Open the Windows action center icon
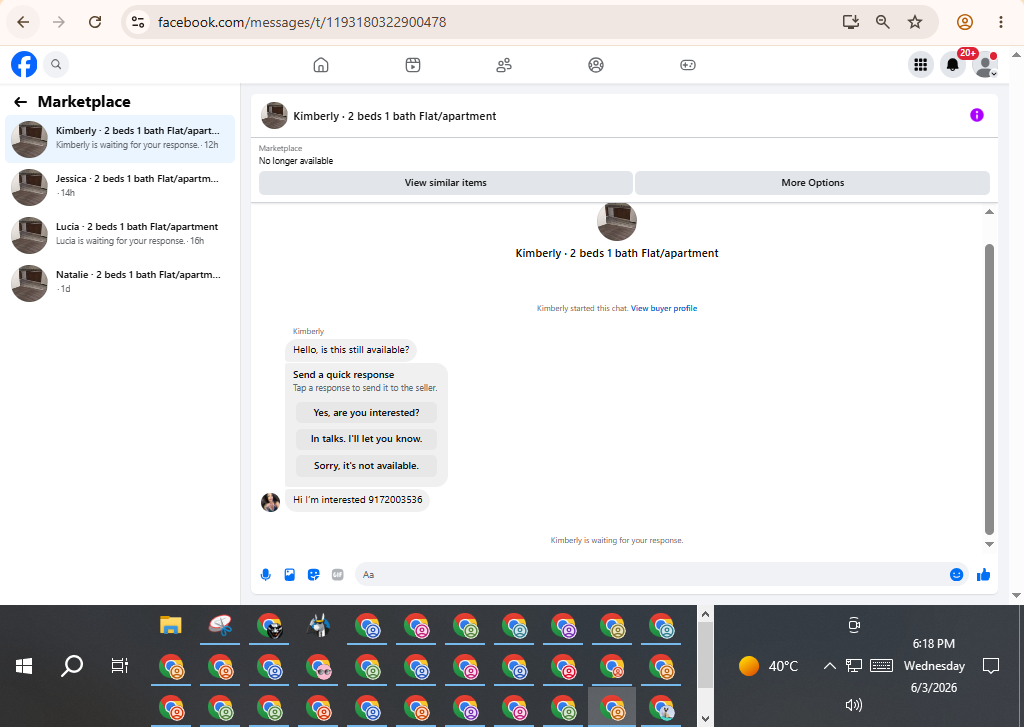The width and height of the screenshot is (1024, 727). coord(991,666)
